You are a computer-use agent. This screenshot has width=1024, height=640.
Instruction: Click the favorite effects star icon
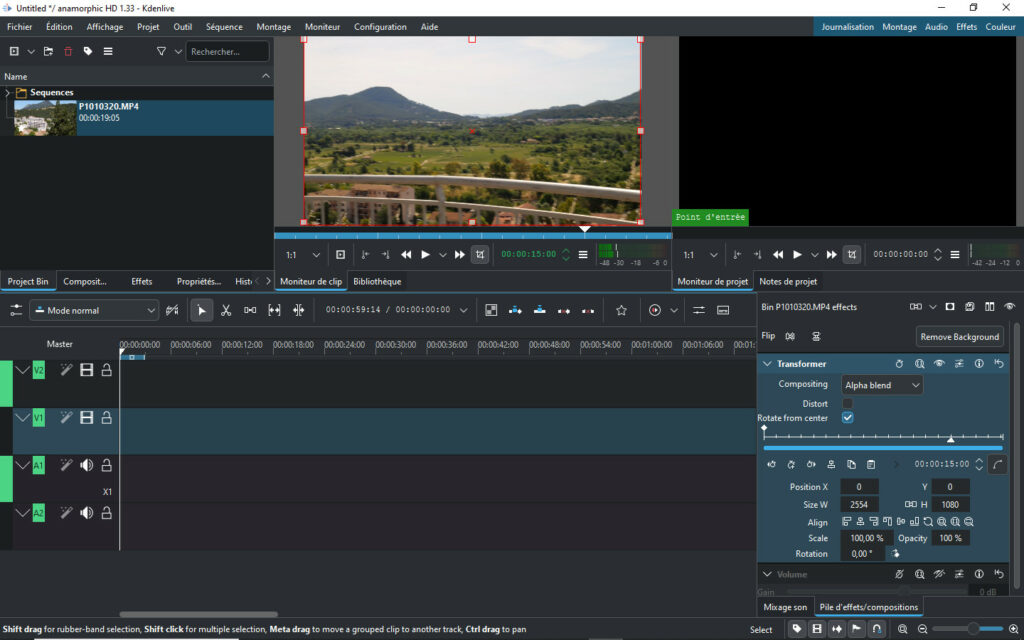(x=621, y=310)
